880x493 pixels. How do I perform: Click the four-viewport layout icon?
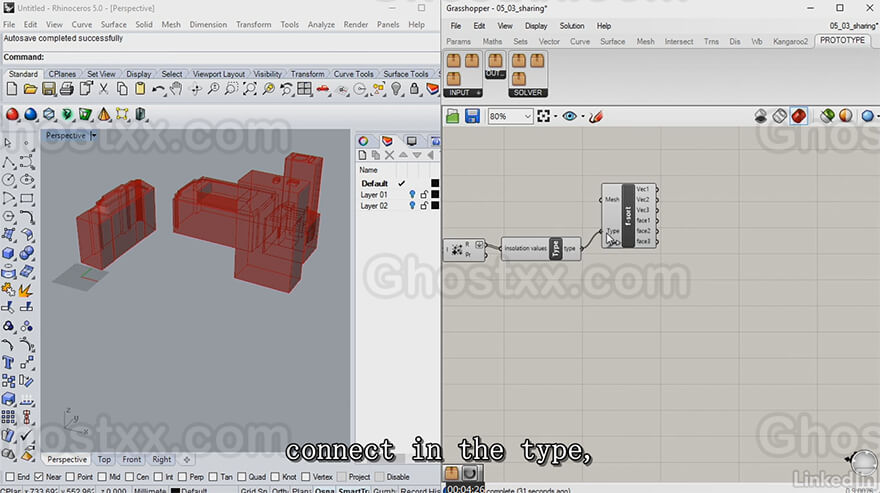pyautogui.click(x=304, y=89)
